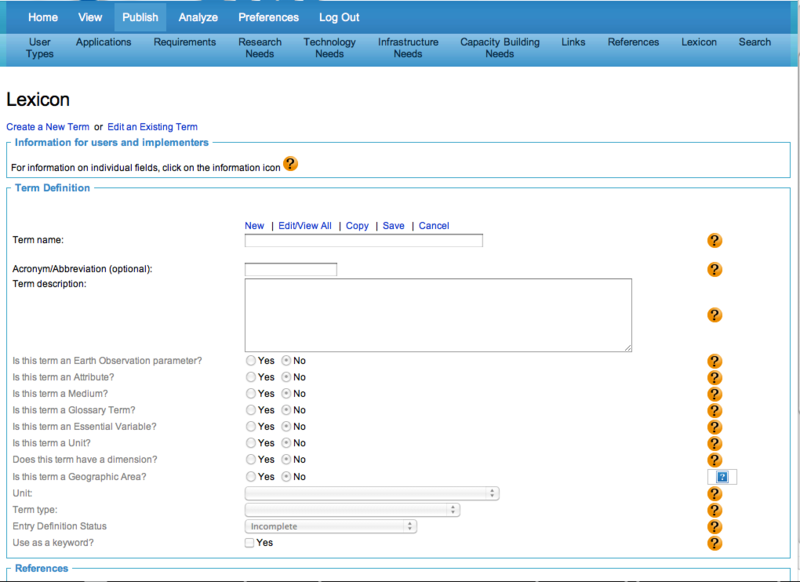
Task: Select Yes for Earth Observation parameter
Action: 251,361
